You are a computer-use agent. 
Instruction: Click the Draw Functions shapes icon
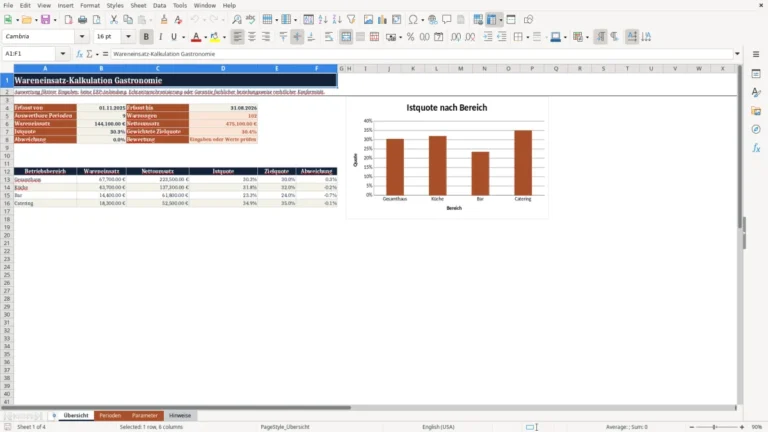(x=528, y=20)
